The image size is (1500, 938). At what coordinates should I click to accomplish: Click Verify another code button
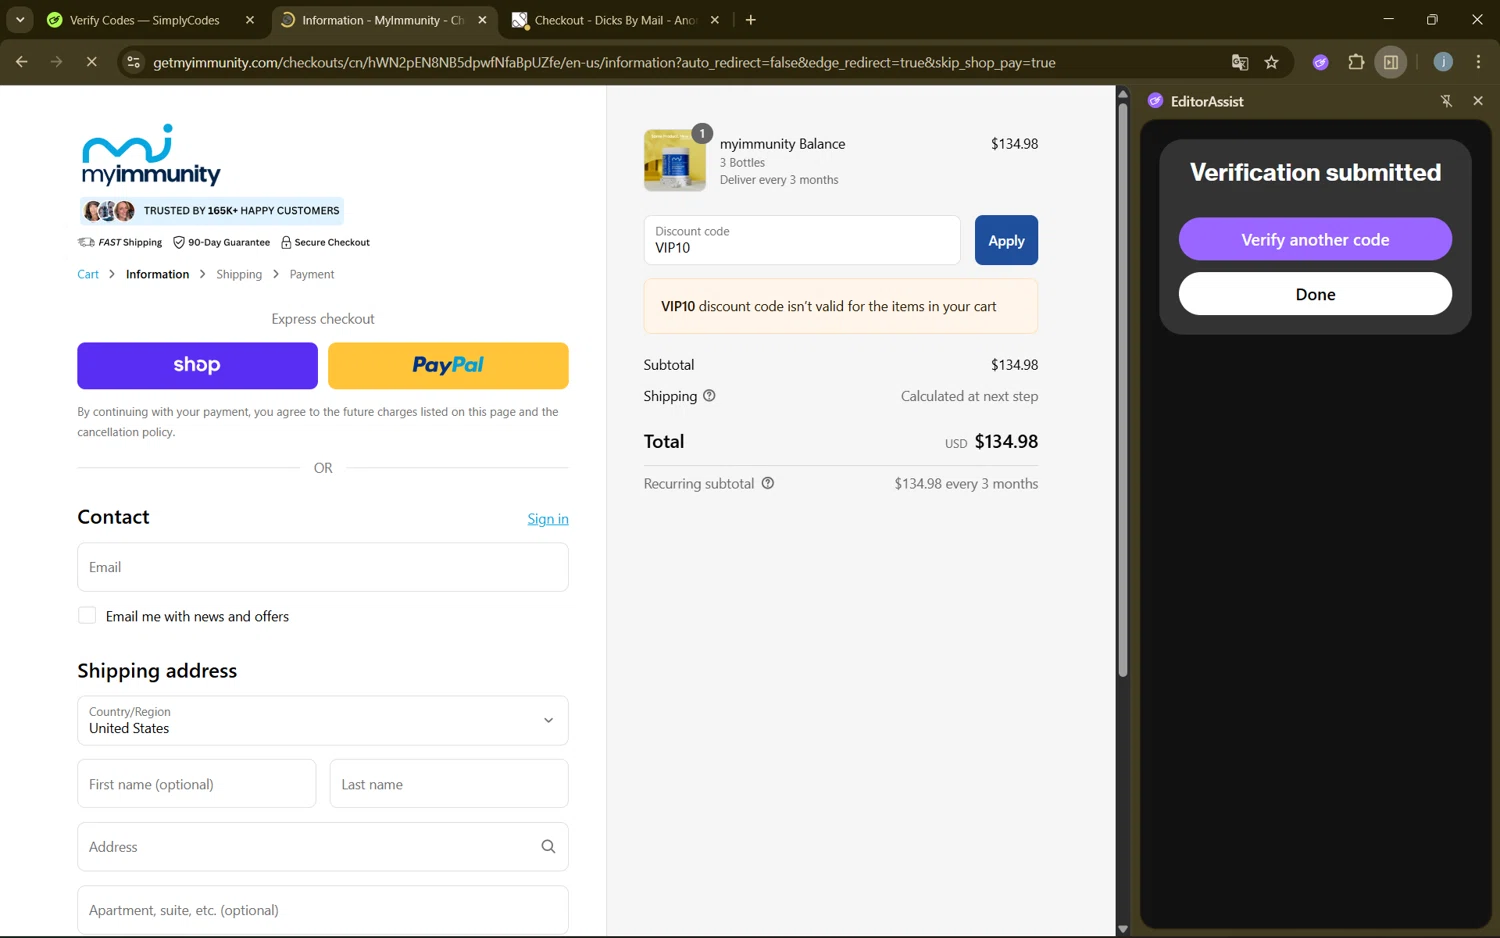click(x=1315, y=240)
